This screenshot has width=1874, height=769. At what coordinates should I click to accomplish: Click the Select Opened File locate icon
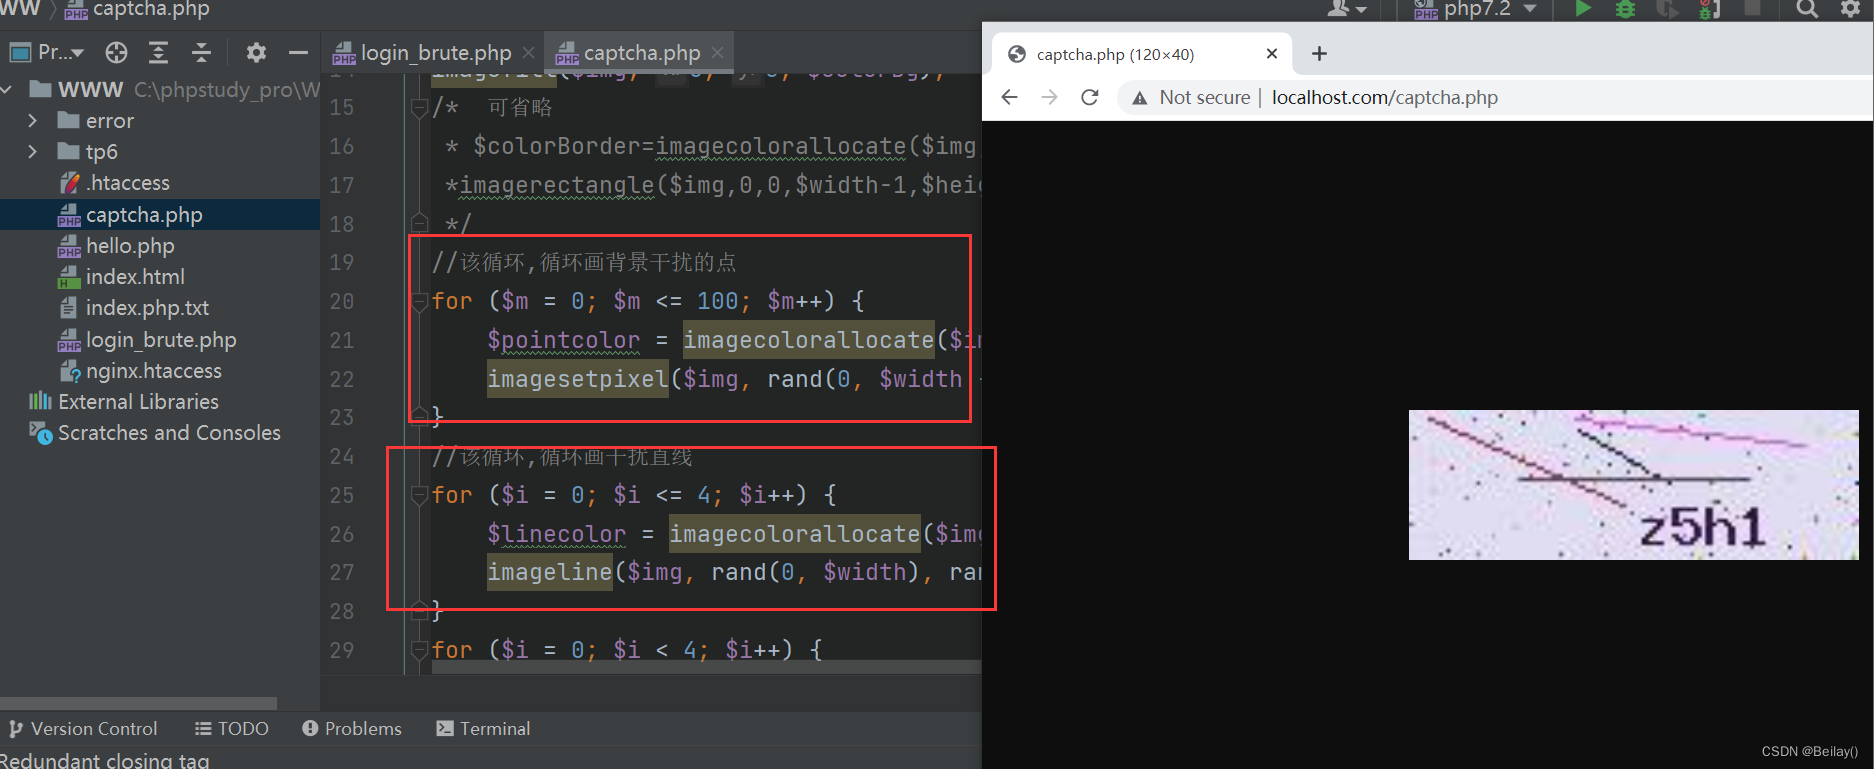[116, 52]
